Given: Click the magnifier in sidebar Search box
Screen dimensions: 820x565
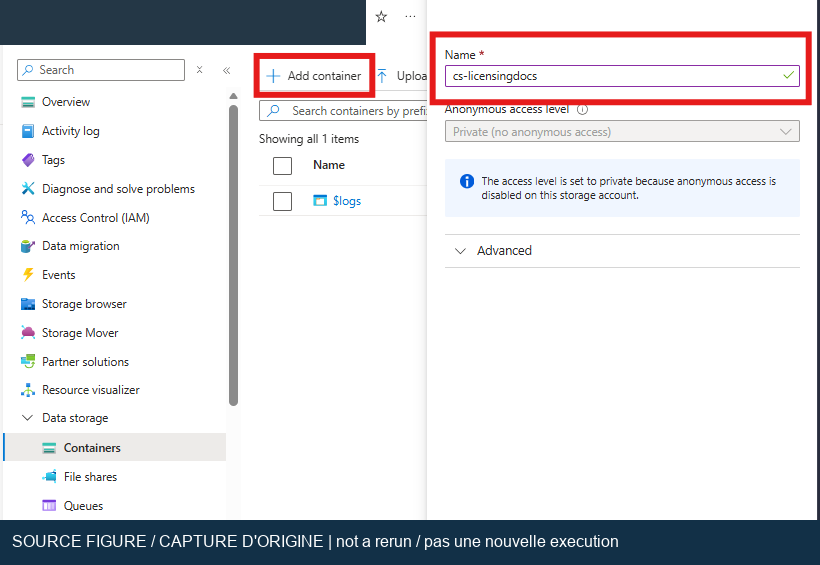Looking at the screenshot, I should click(x=28, y=70).
